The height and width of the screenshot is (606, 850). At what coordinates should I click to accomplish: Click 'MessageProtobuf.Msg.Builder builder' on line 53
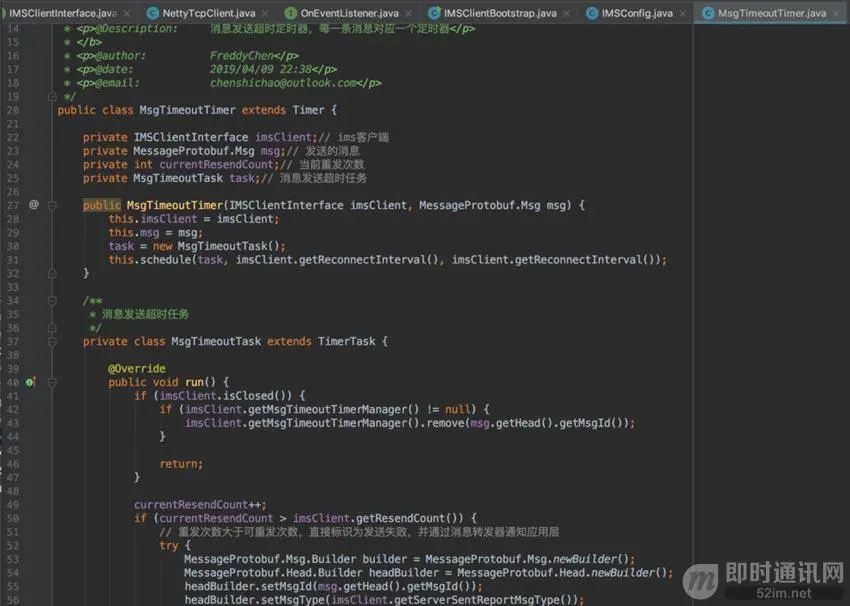point(295,559)
